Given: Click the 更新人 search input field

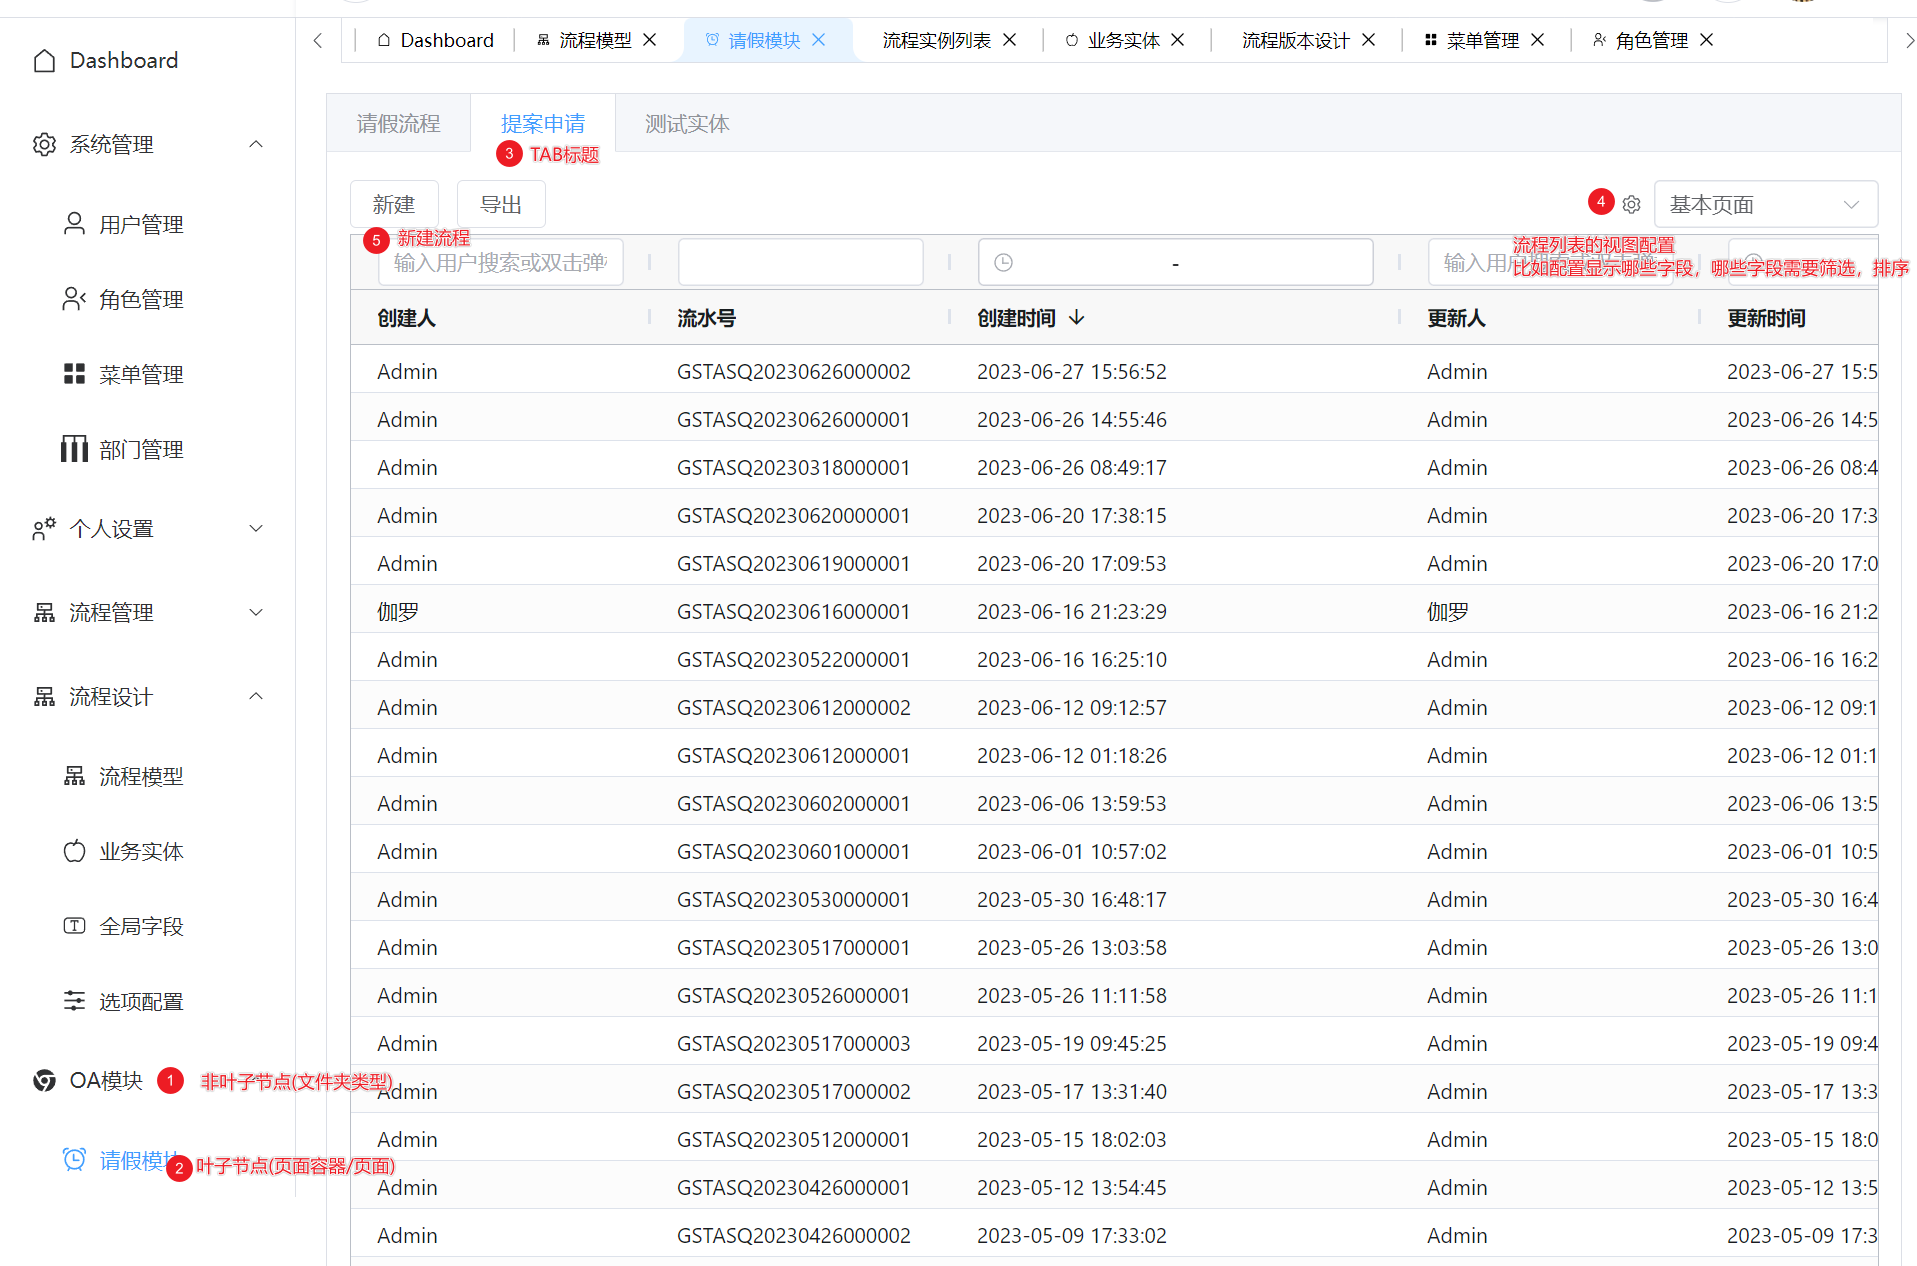Looking at the screenshot, I should point(1550,263).
